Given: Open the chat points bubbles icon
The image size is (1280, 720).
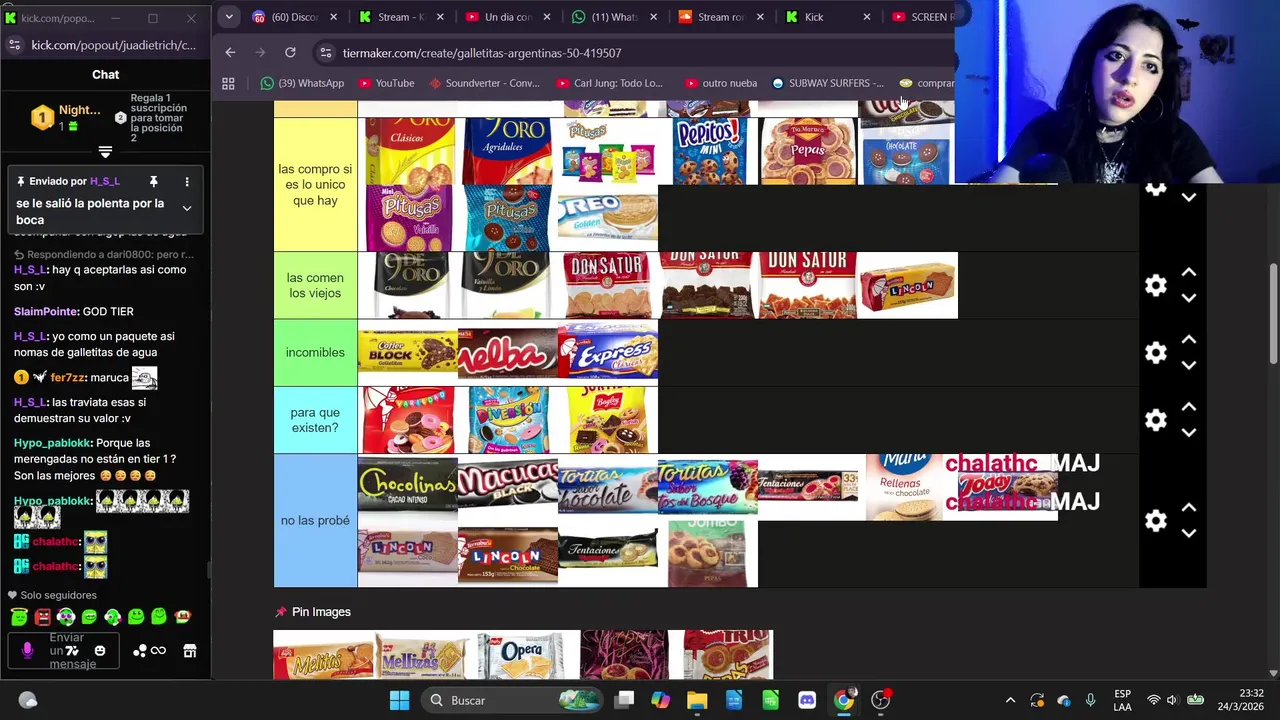Looking at the screenshot, I should click(x=140, y=651).
